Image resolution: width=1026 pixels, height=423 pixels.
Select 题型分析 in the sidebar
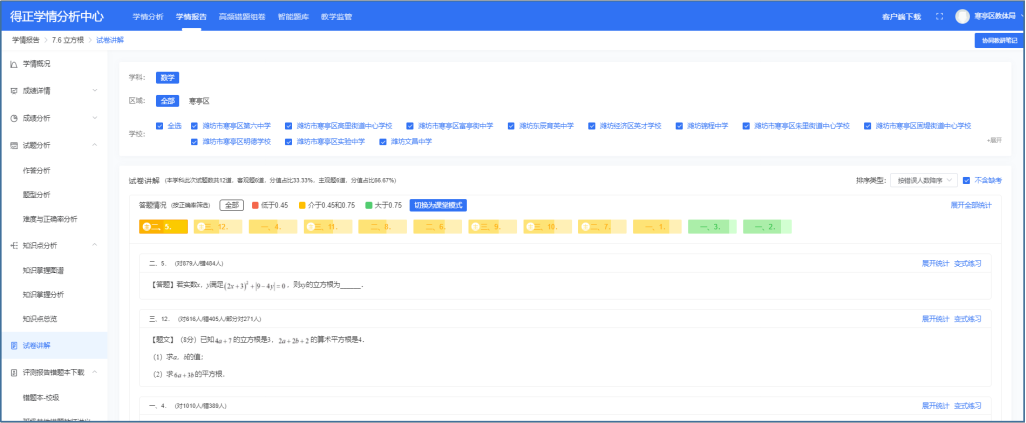click(37, 195)
